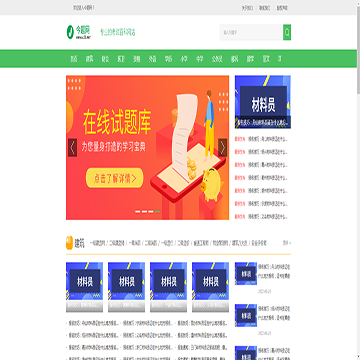Focus the keyword search input field
Viewport: 360px width, 360px height.
point(251,32)
